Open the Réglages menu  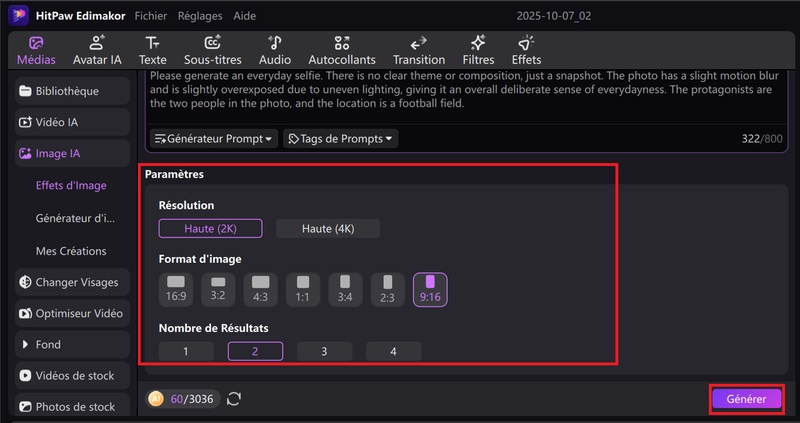200,16
